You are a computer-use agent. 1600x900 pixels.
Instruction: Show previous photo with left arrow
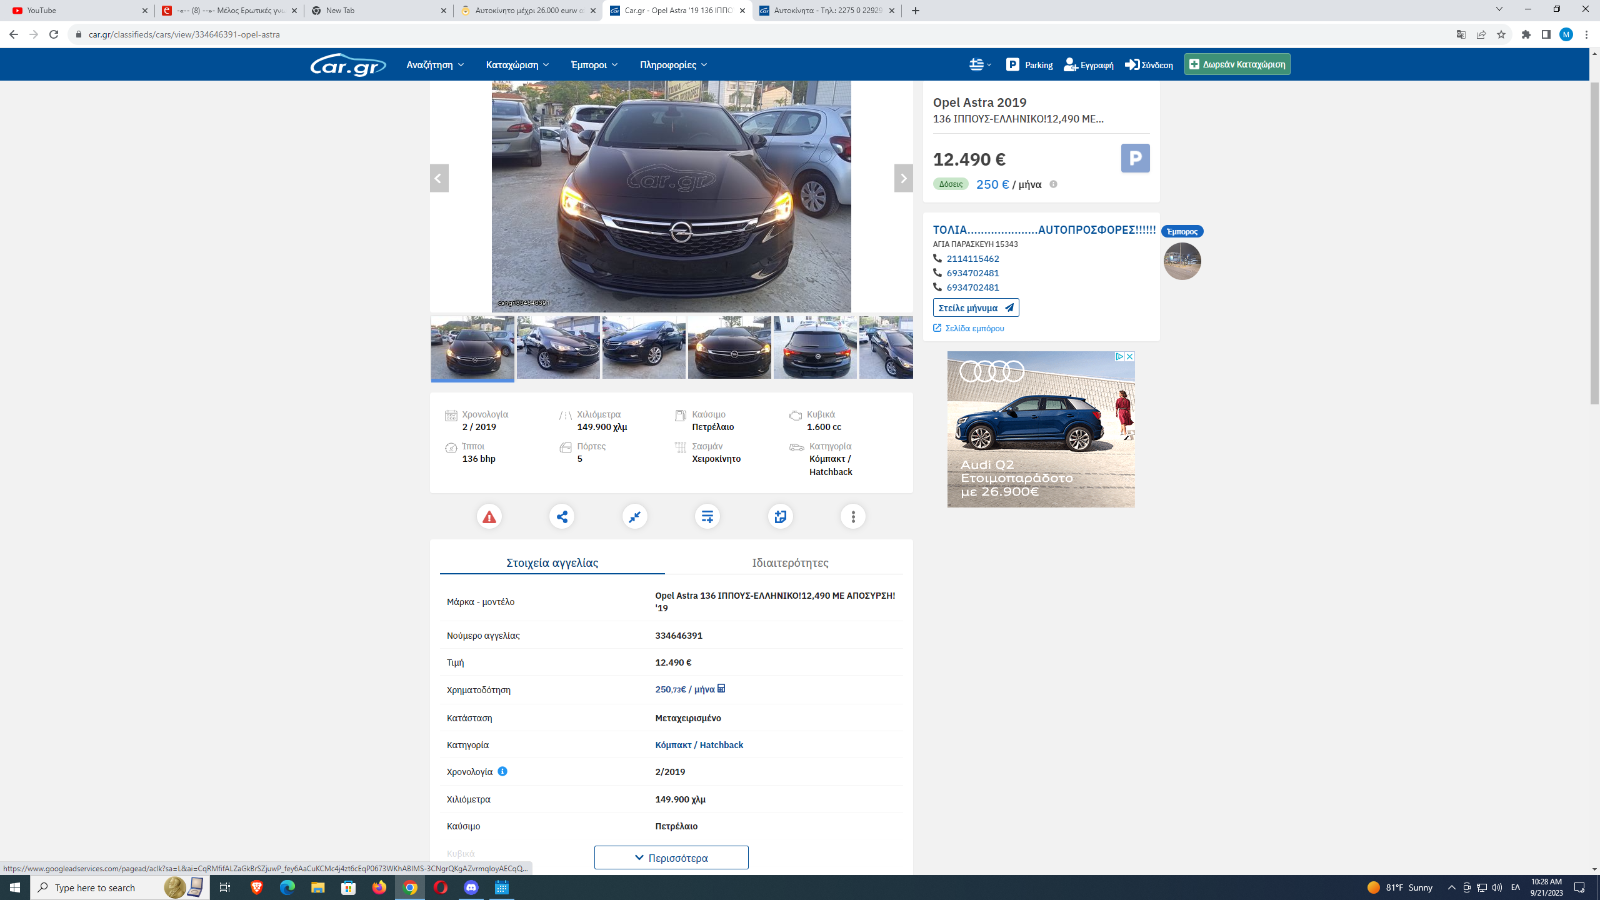[439, 178]
